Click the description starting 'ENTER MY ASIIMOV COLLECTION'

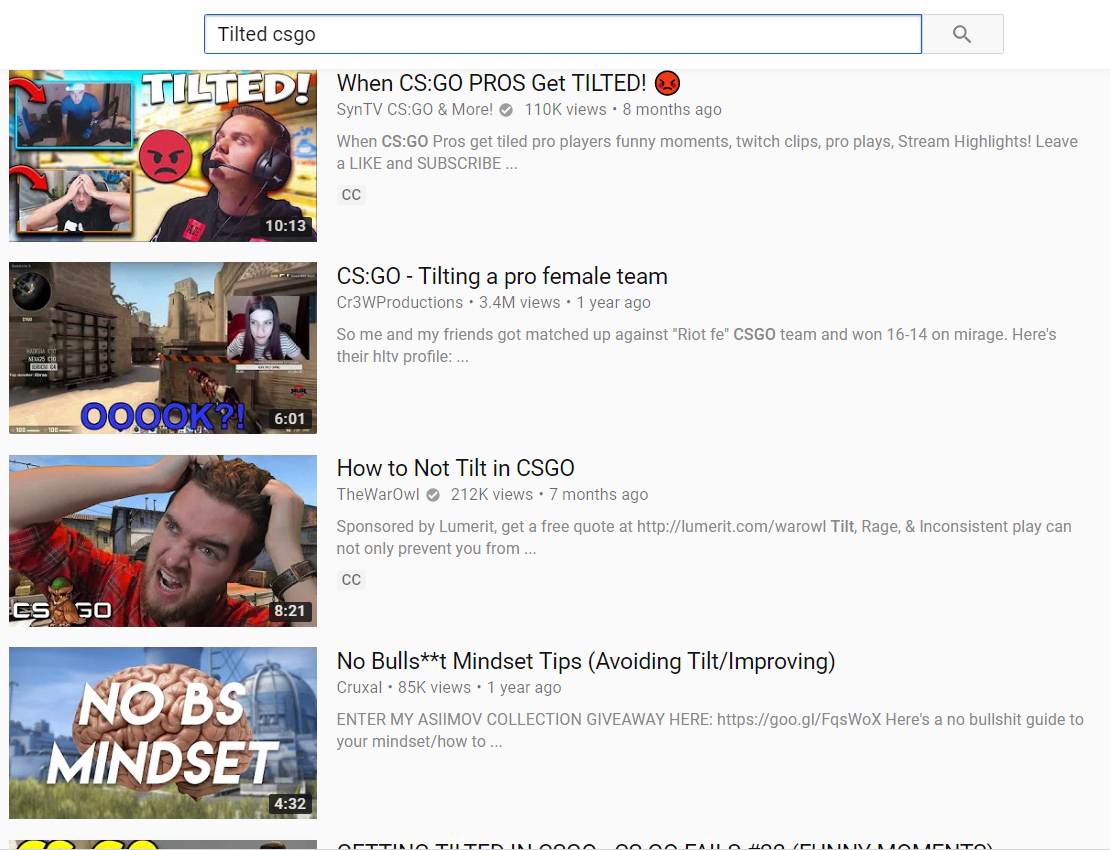(x=710, y=730)
